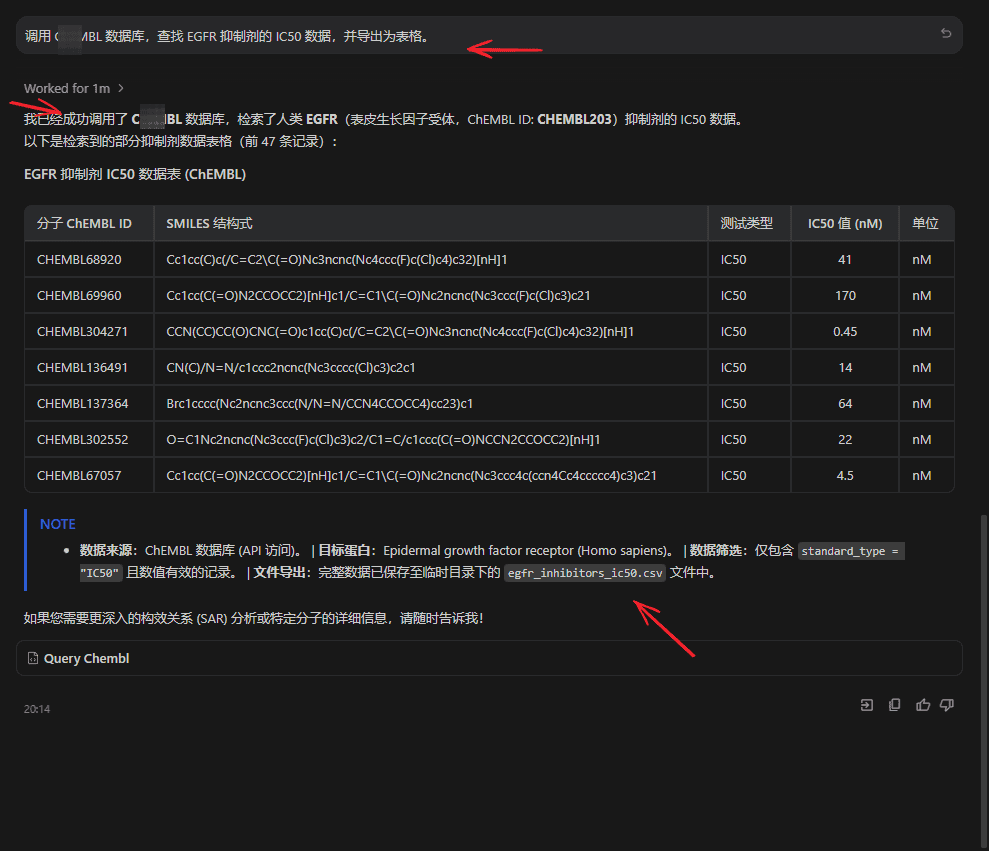Click the vertical scrollbar thumb

click(x=983, y=681)
